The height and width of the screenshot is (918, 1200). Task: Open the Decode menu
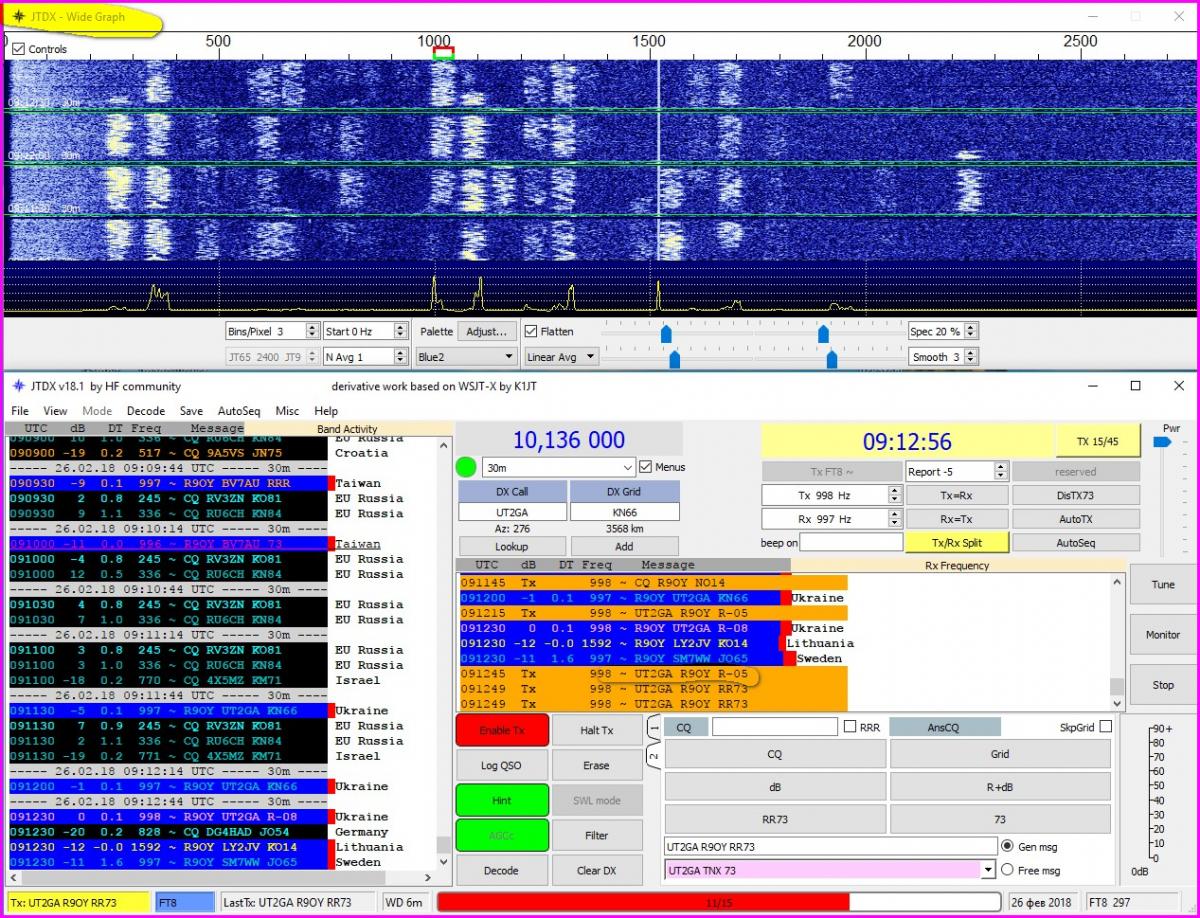point(145,411)
